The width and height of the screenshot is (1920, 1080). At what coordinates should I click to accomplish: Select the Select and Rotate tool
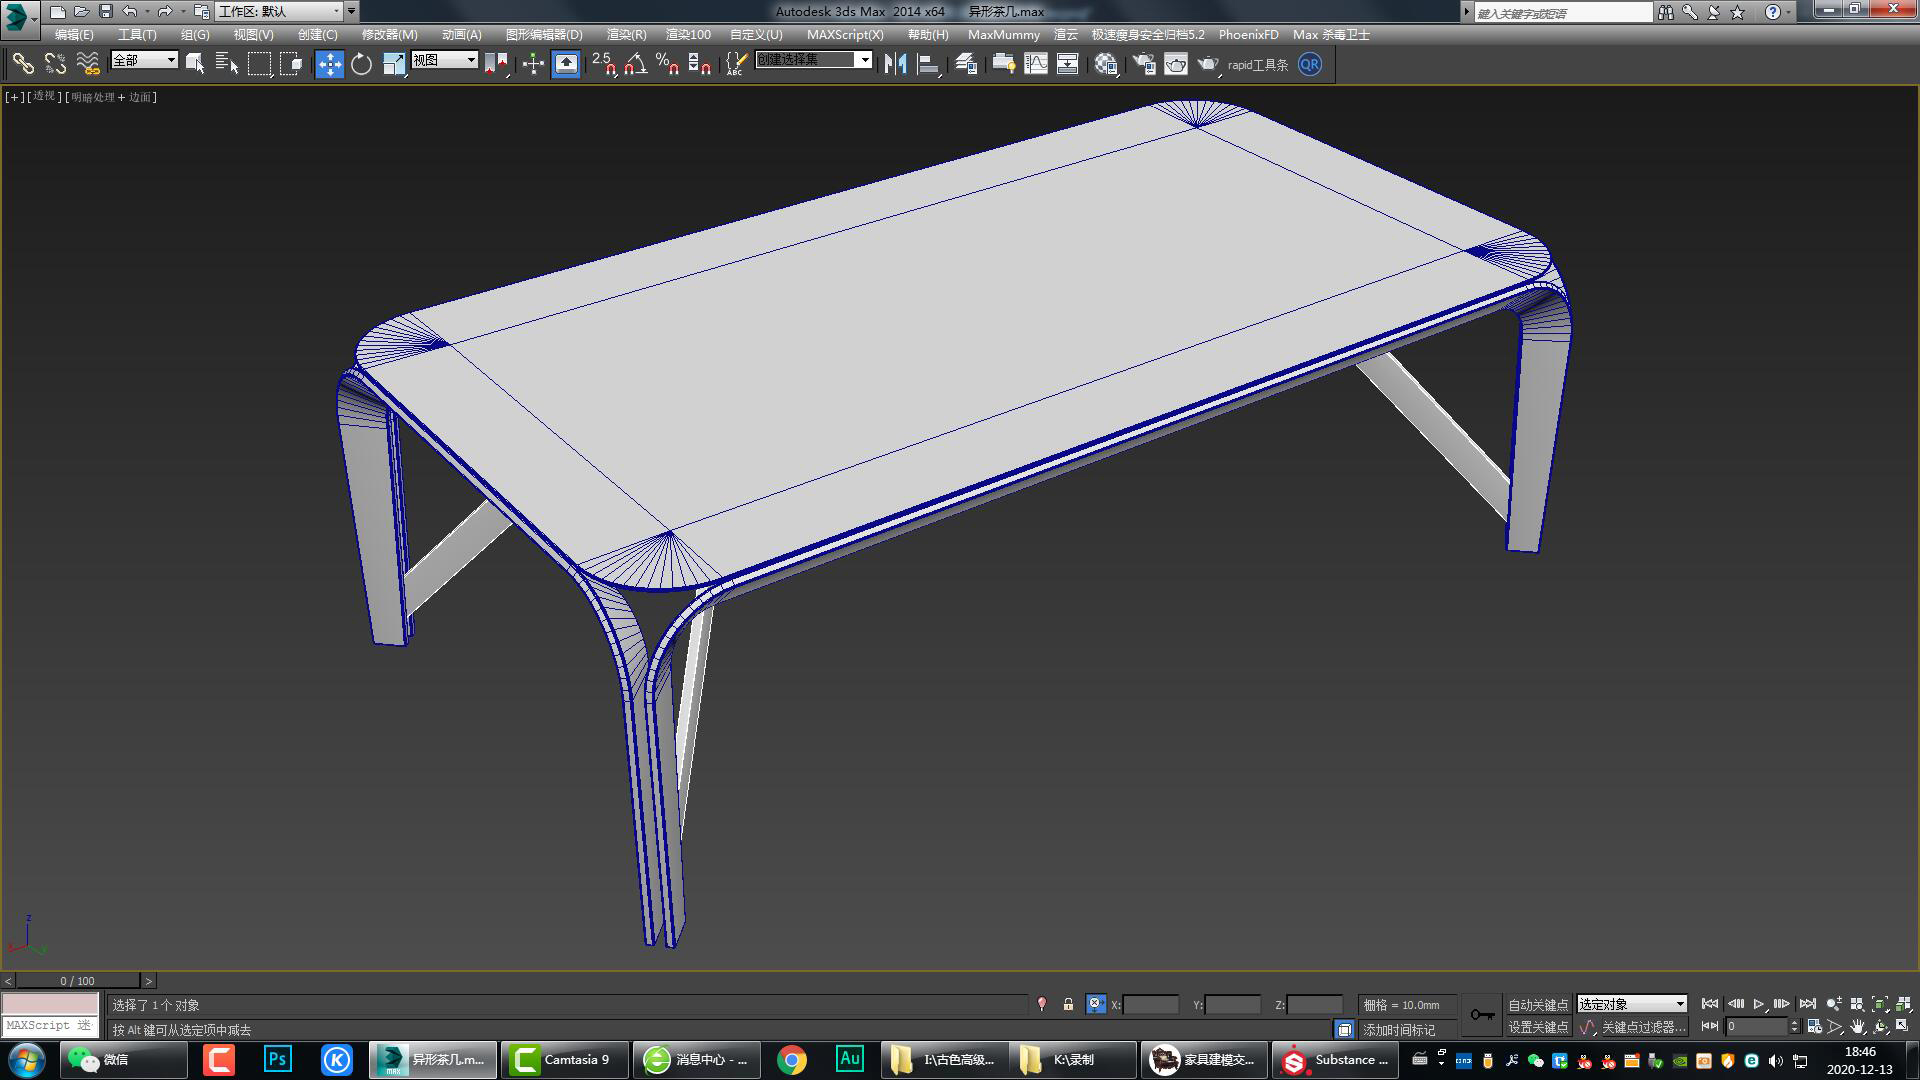[360, 63]
